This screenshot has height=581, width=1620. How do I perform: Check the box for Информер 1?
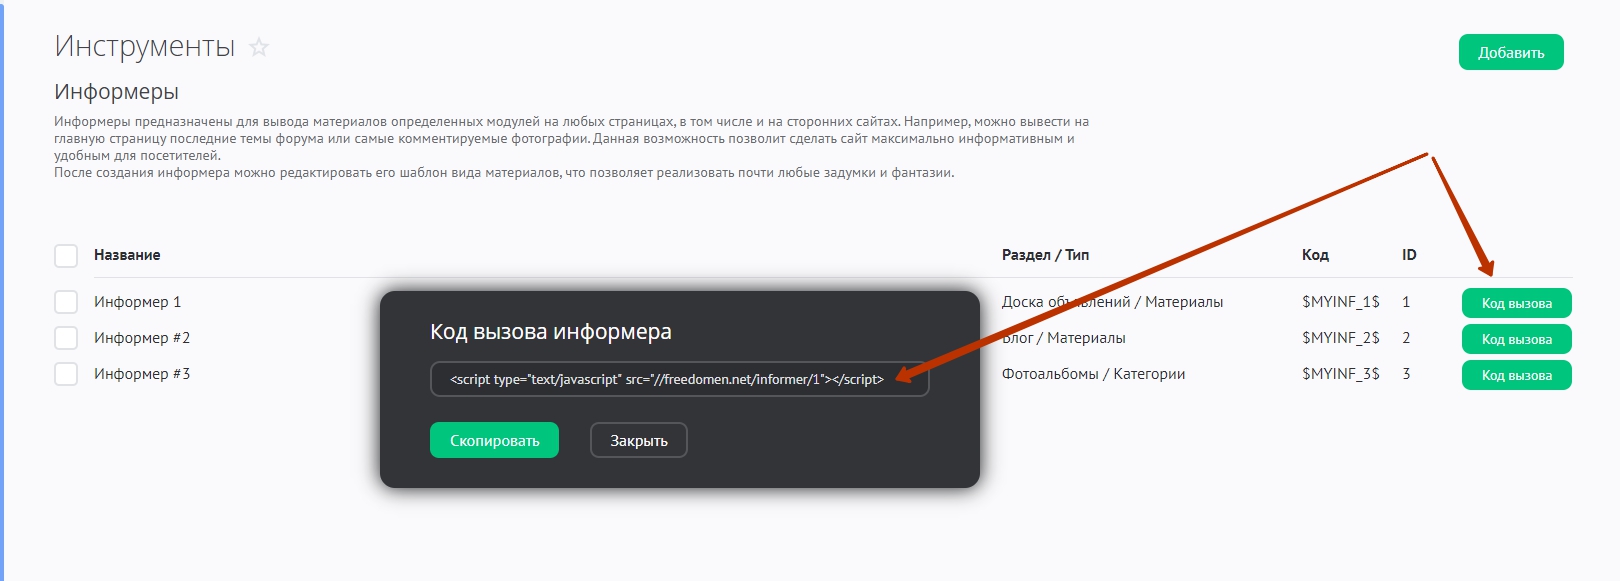tap(66, 302)
